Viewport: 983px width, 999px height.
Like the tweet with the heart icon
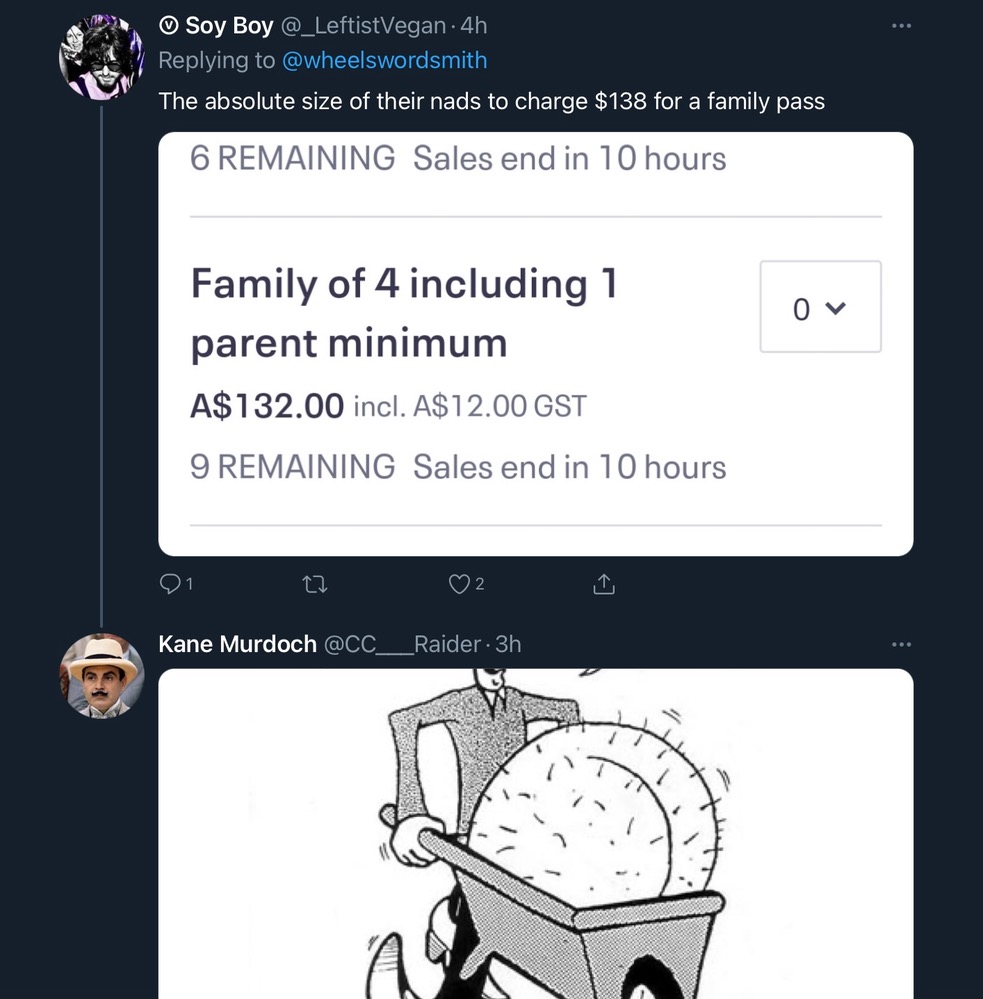pos(459,585)
